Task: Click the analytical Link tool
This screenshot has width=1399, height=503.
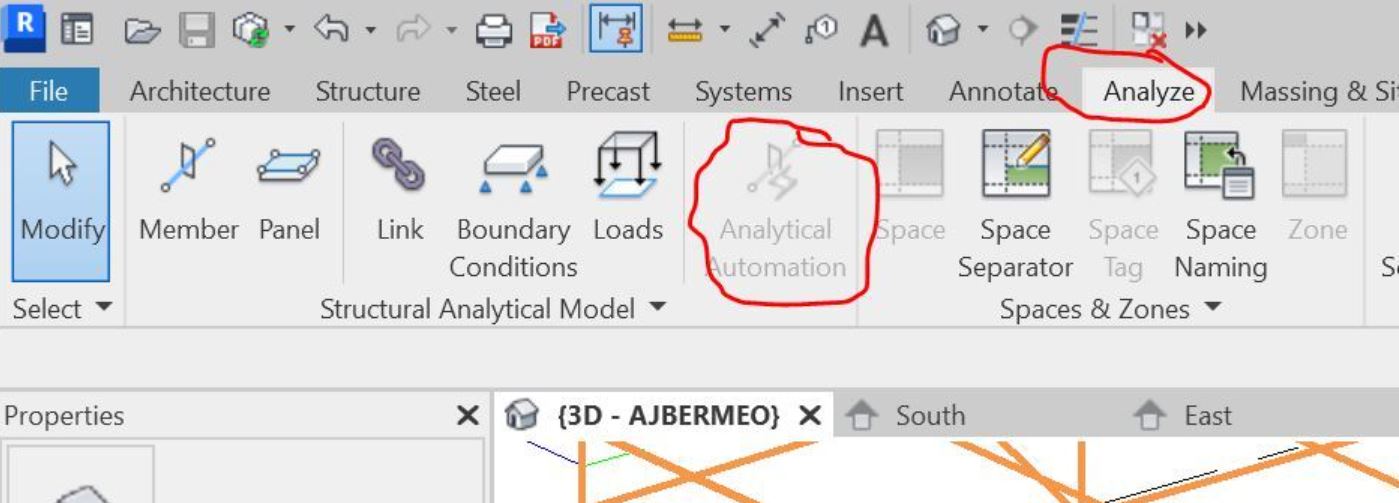Action: (400, 190)
